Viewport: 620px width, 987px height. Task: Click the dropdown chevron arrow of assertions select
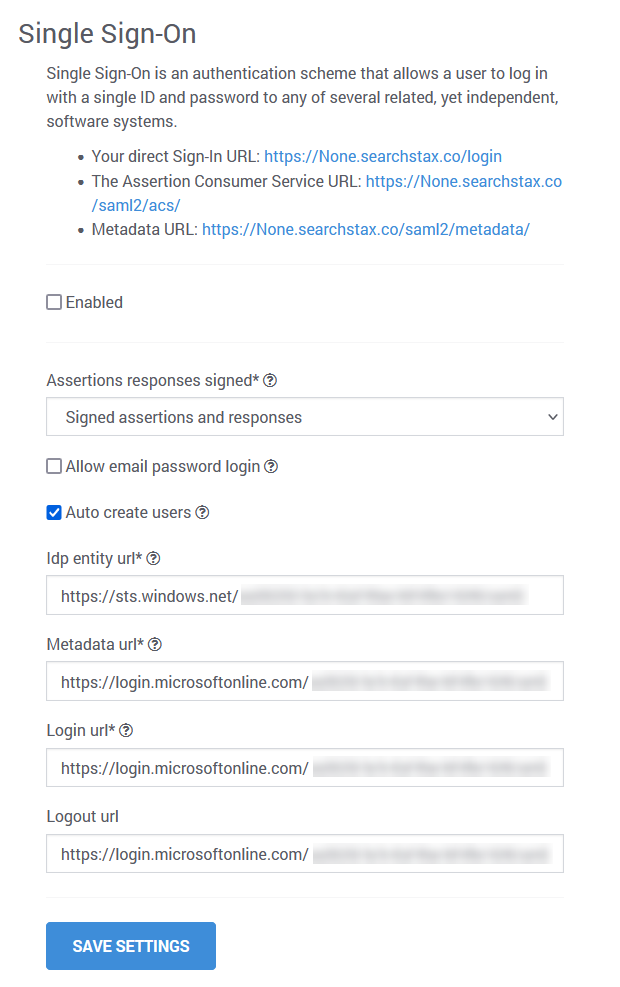point(553,417)
